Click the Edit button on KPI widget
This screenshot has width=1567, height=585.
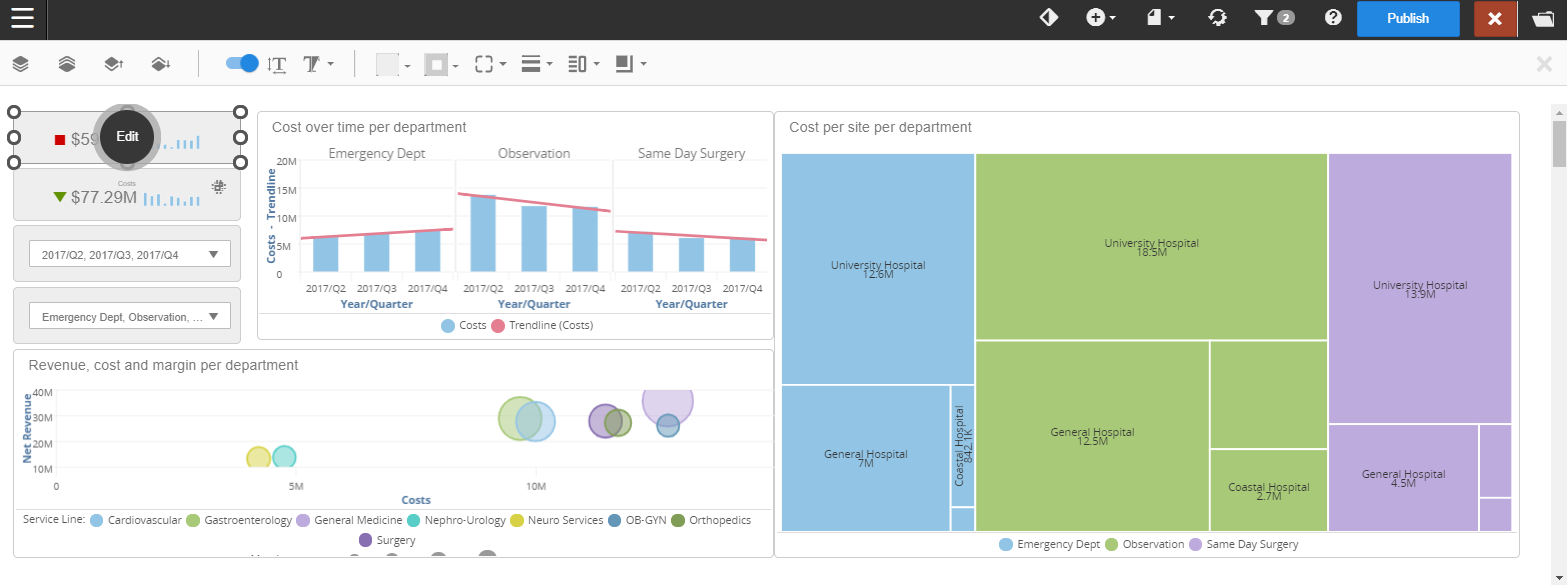point(127,137)
